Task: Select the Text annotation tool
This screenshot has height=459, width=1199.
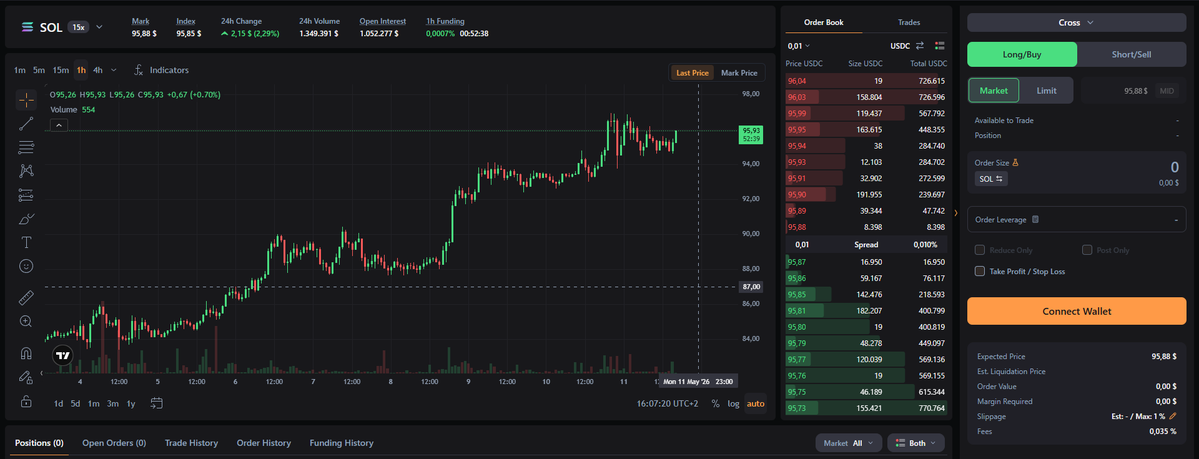Action: (x=26, y=243)
